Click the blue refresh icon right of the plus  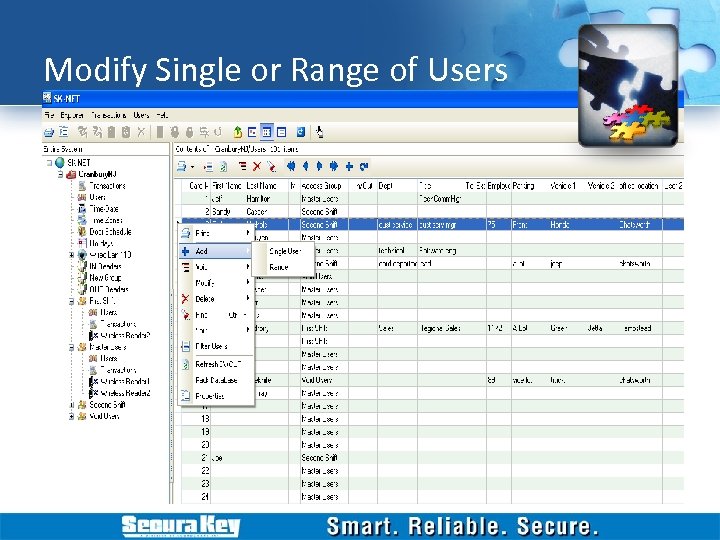point(364,166)
